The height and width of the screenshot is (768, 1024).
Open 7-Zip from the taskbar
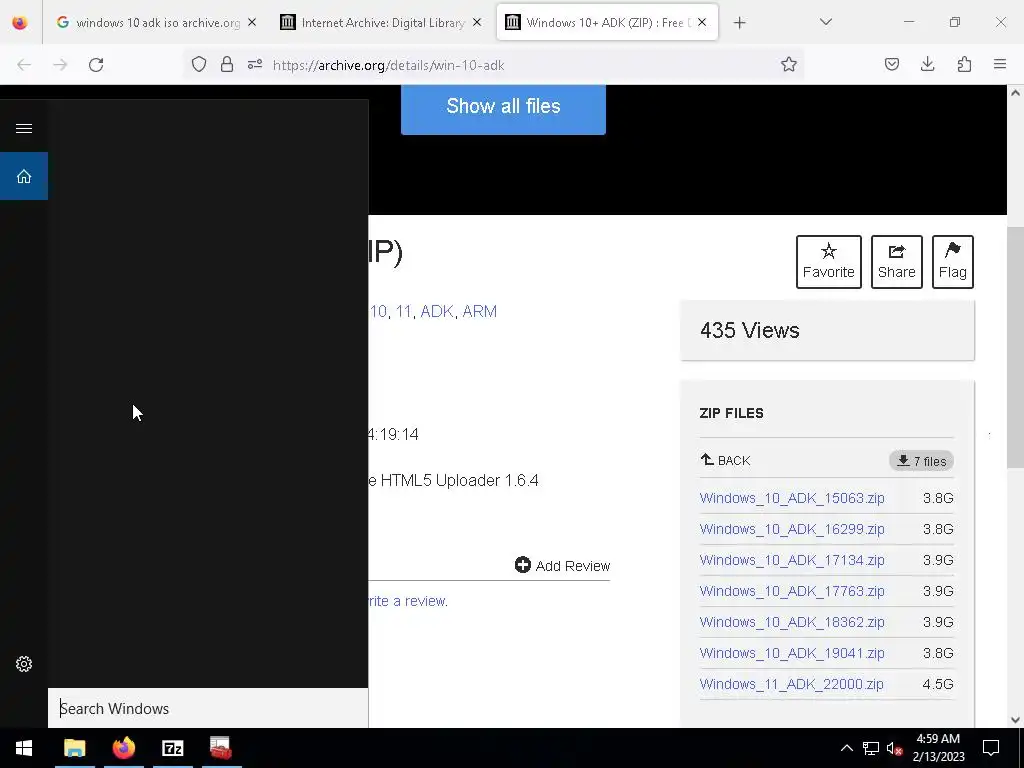172,748
